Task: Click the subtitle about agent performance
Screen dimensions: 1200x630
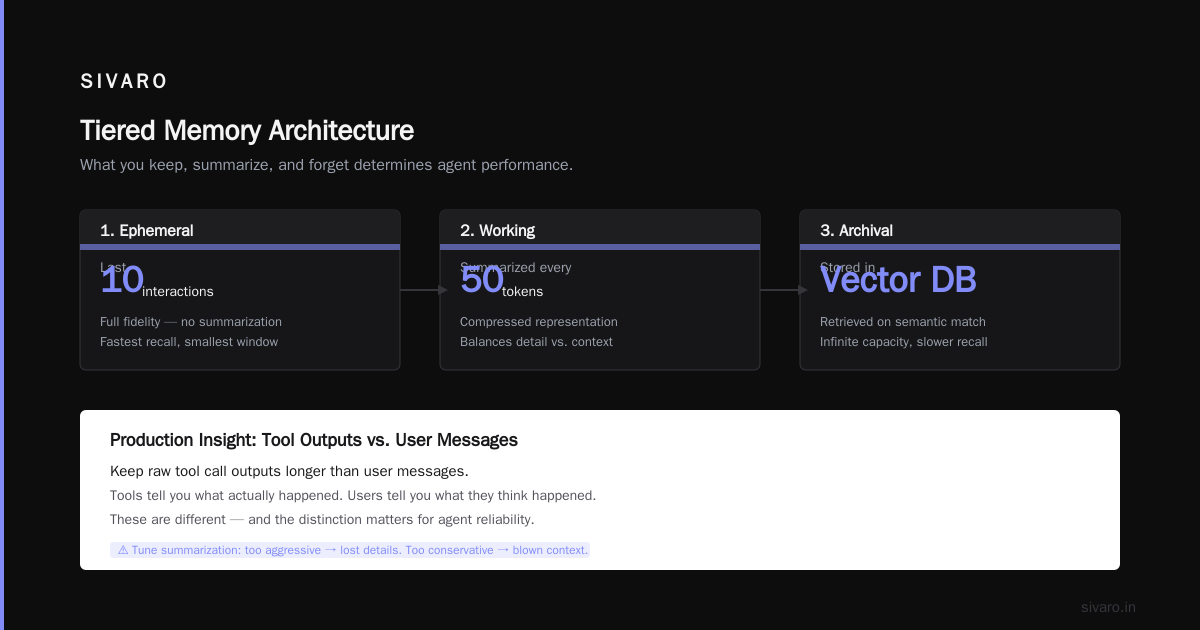Action: pyautogui.click(x=326, y=165)
